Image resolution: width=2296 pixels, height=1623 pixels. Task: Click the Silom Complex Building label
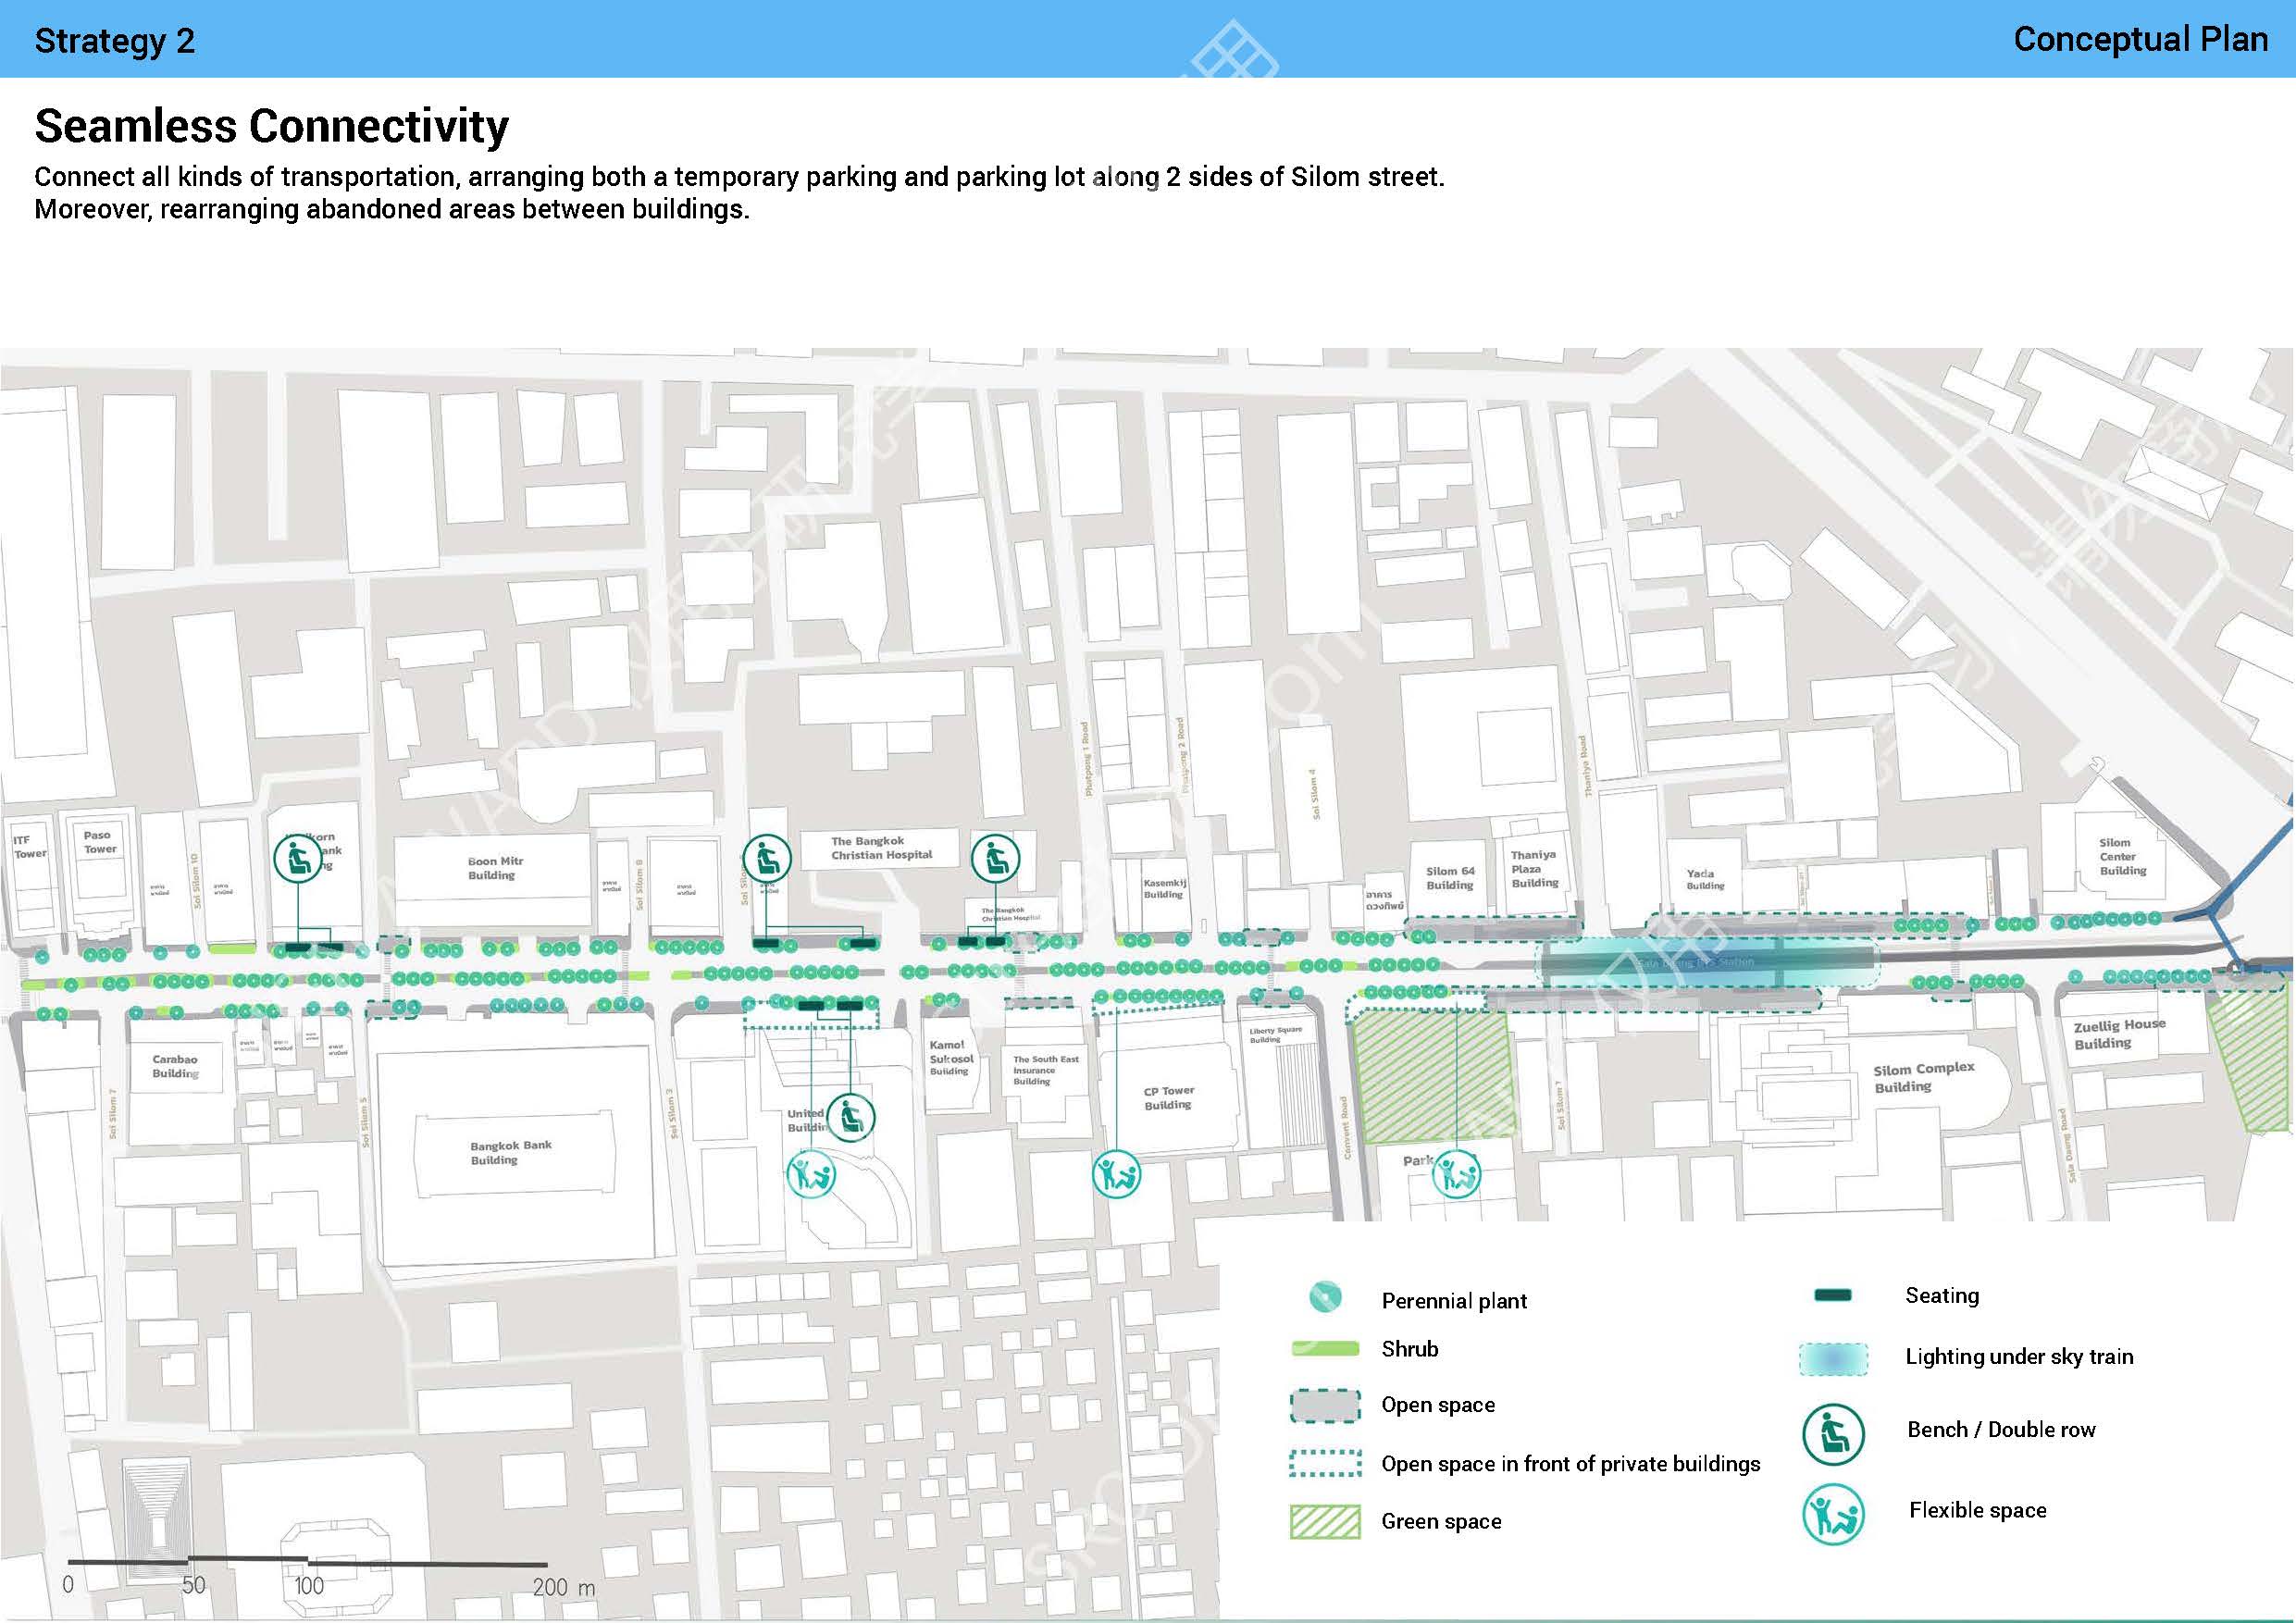1923,1077
